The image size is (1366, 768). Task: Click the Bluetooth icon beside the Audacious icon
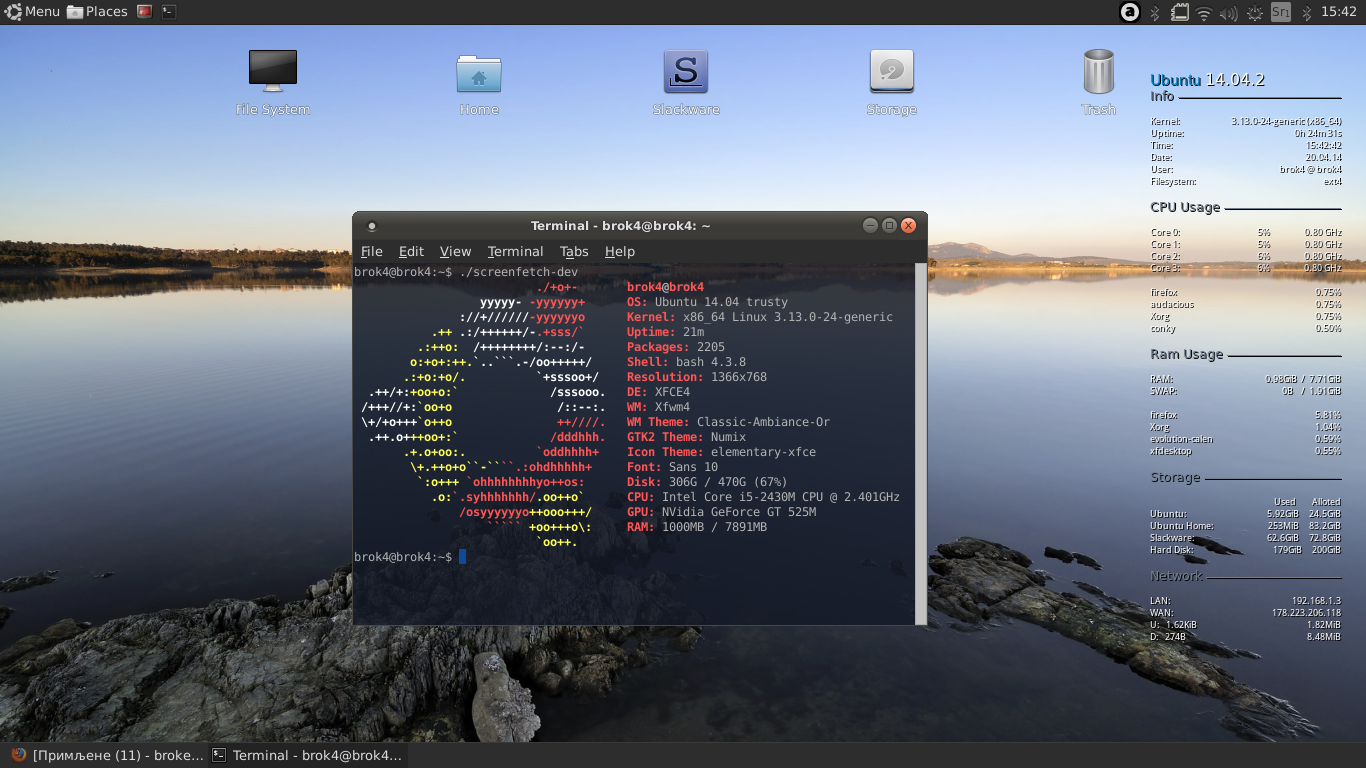[x=1154, y=13]
